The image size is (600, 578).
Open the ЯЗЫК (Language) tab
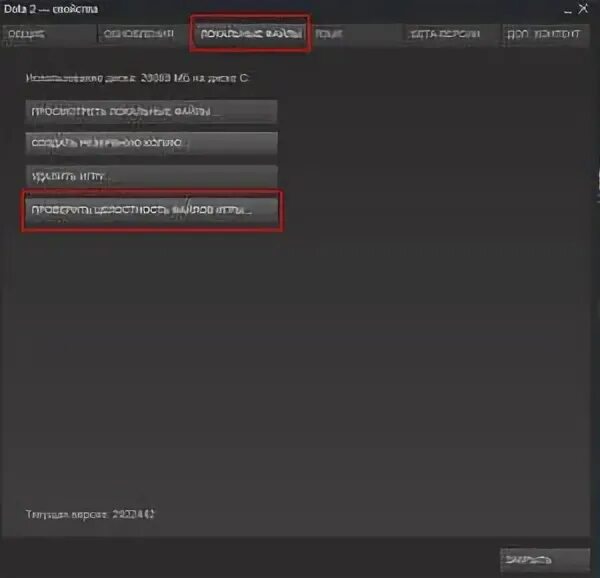click(357, 34)
